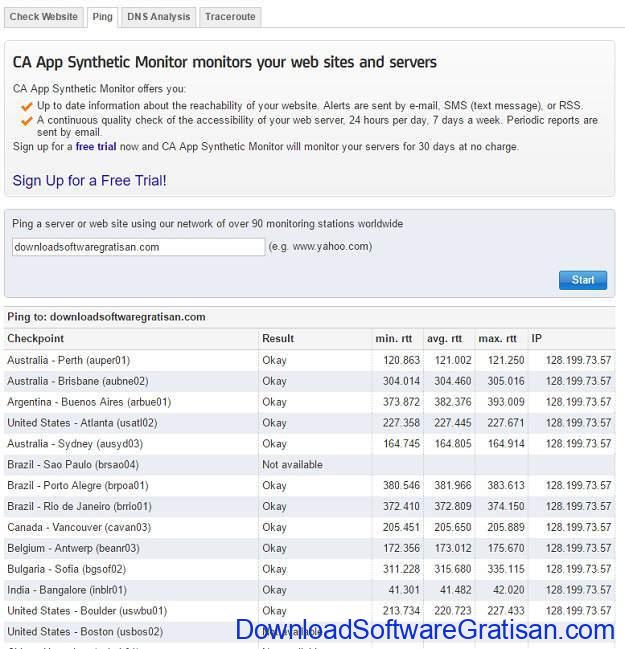Select Canada - Vancouver (cavan03) checkpoint
625x649 pixels.
[x=79, y=527]
